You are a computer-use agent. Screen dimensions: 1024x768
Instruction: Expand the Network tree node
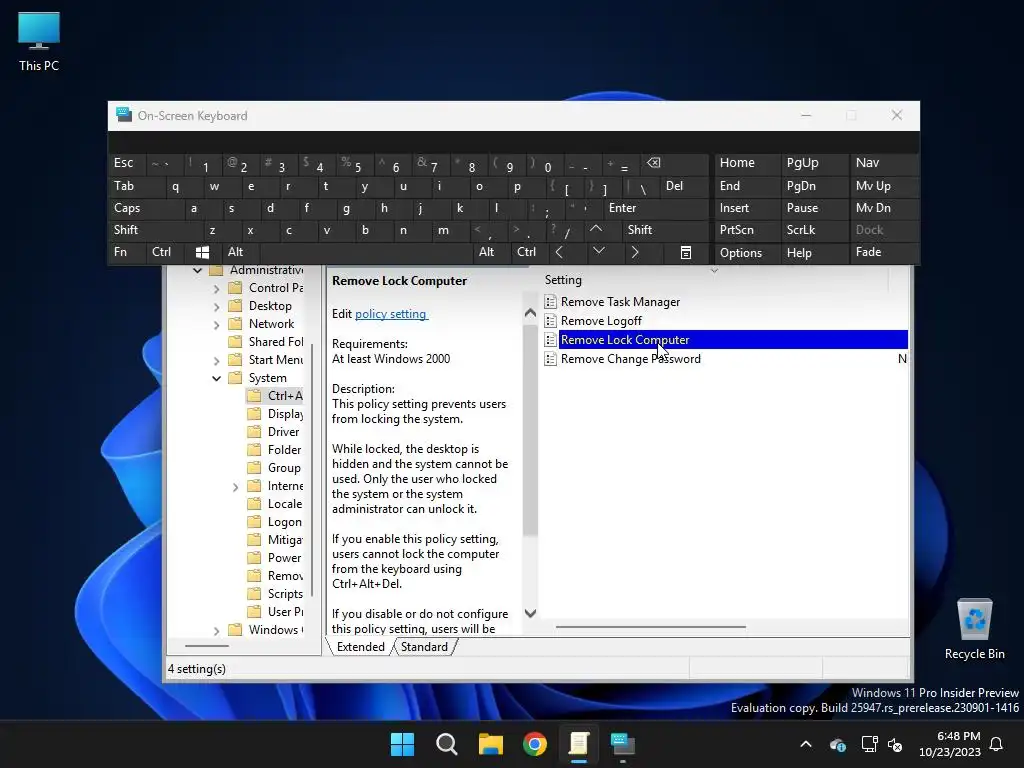click(216, 325)
